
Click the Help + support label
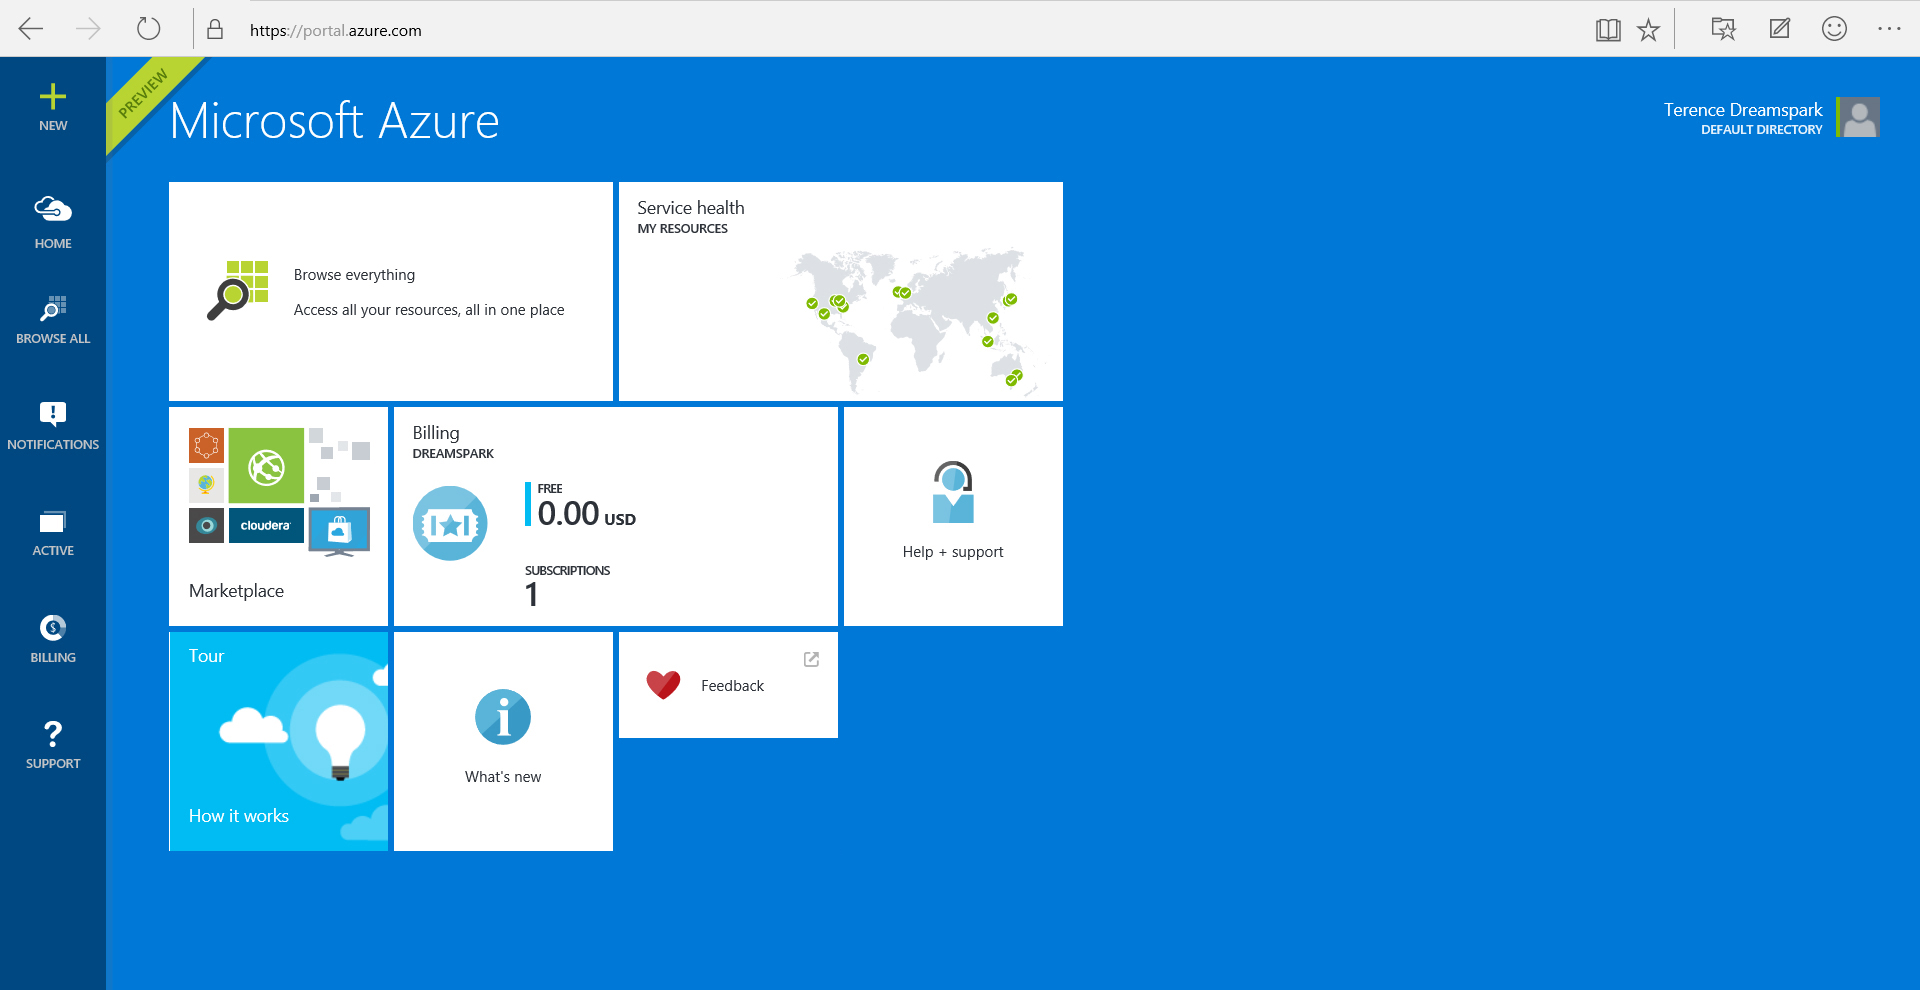pyautogui.click(x=953, y=552)
